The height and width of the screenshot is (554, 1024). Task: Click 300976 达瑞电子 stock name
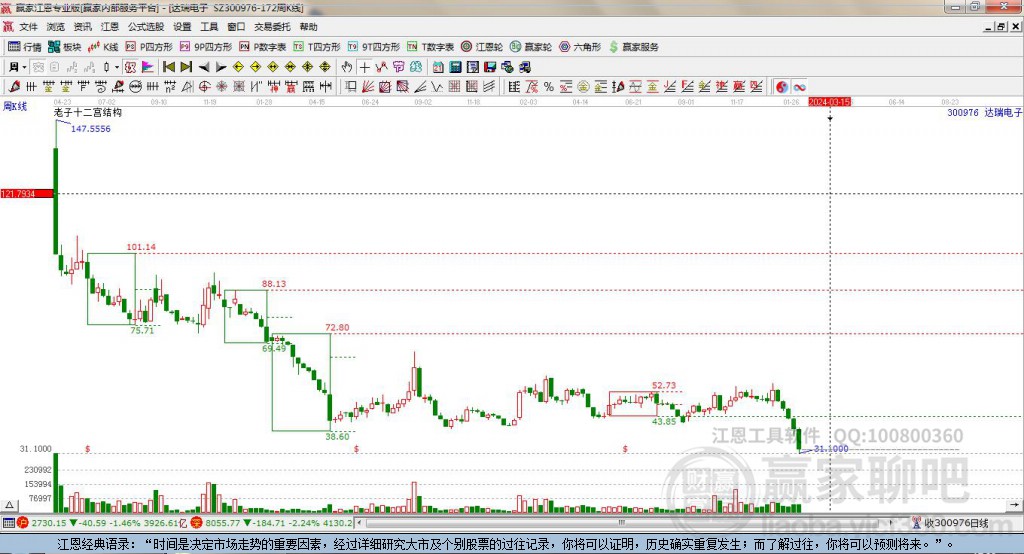984,112
